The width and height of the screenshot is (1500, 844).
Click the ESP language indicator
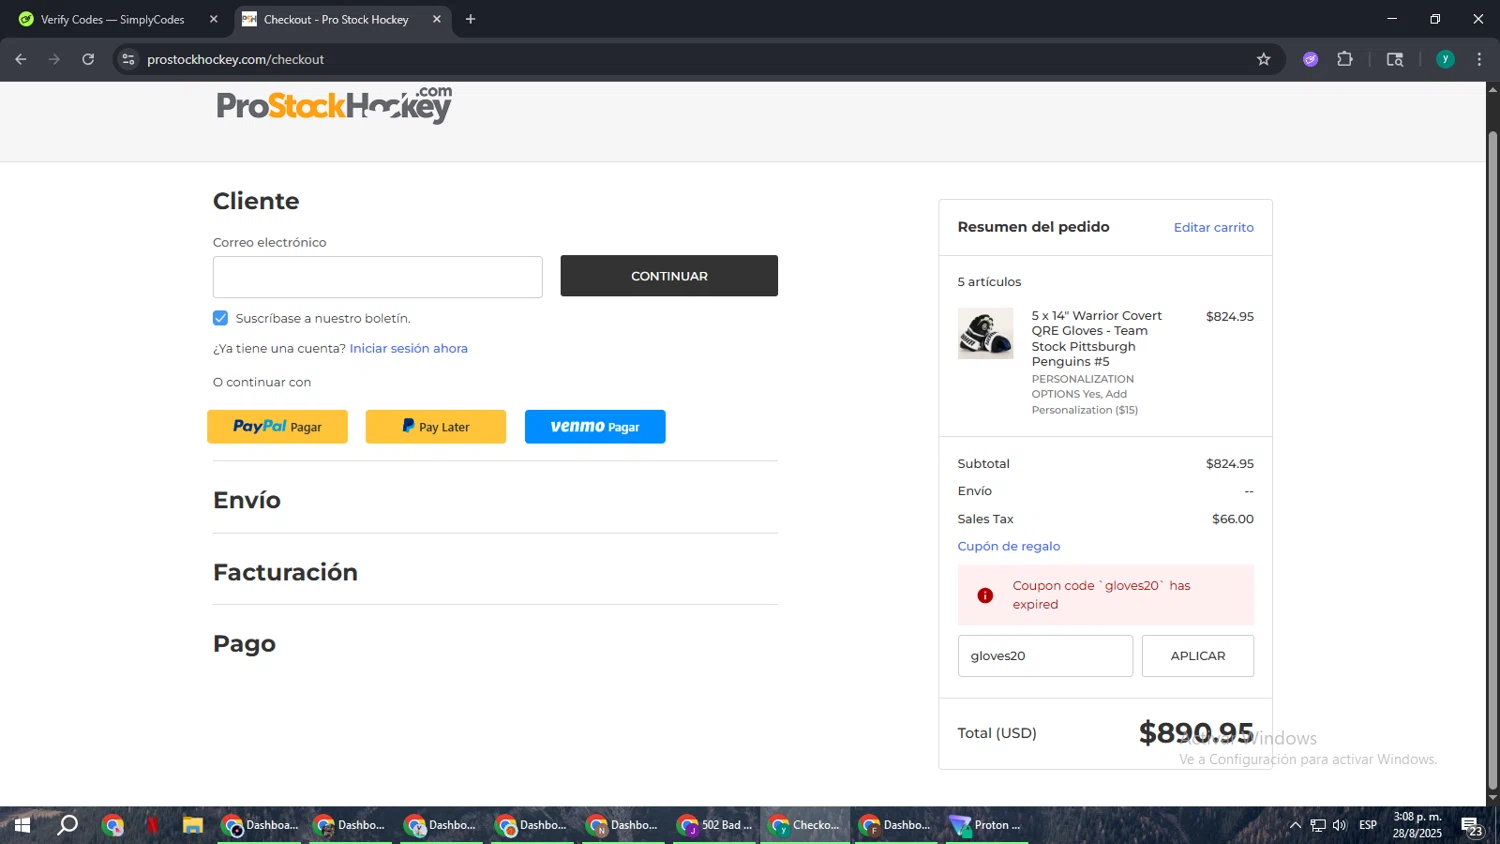coord(1368,825)
